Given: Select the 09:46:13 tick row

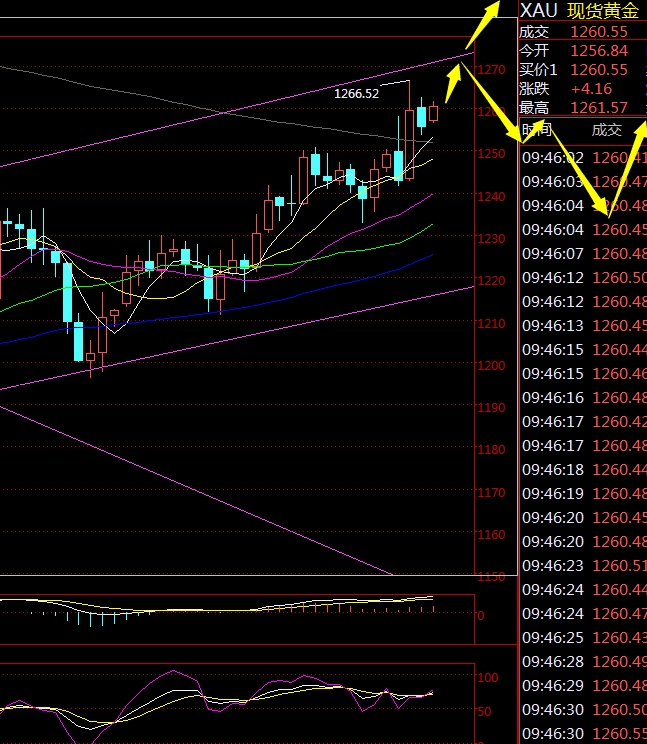Looking at the screenshot, I should (584, 326).
